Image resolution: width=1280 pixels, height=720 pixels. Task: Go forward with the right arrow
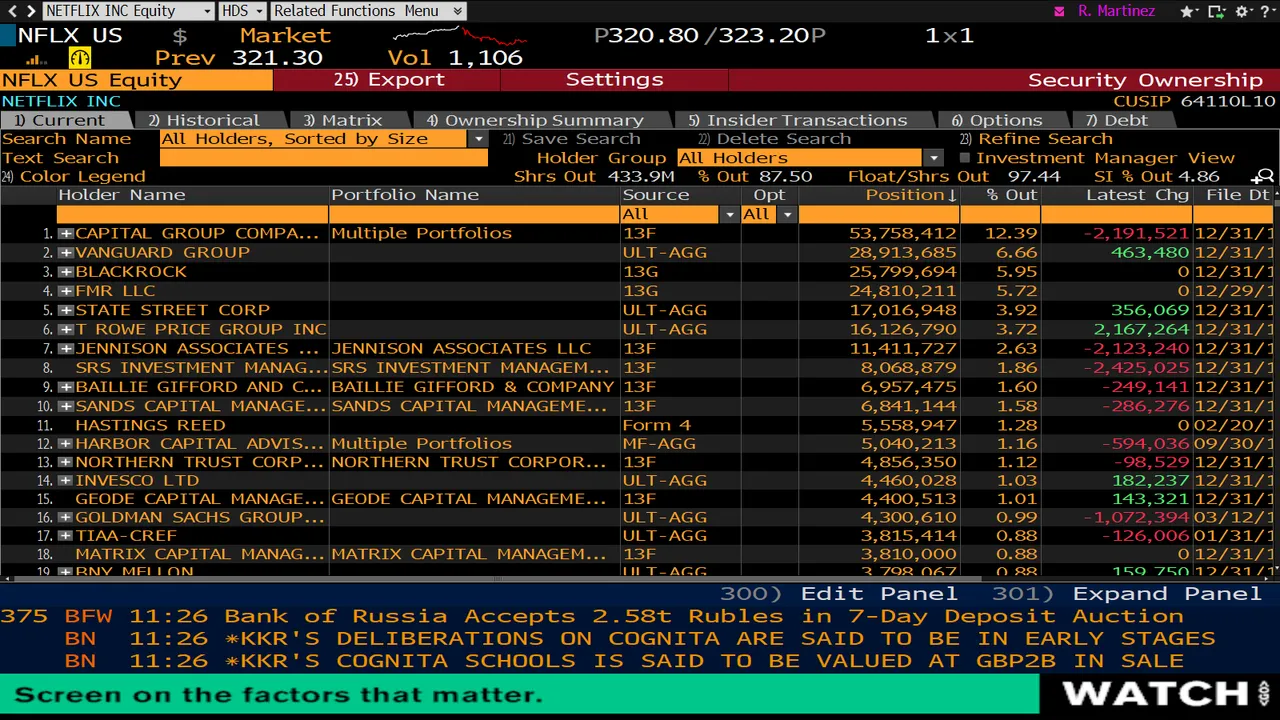click(x=29, y=11)
